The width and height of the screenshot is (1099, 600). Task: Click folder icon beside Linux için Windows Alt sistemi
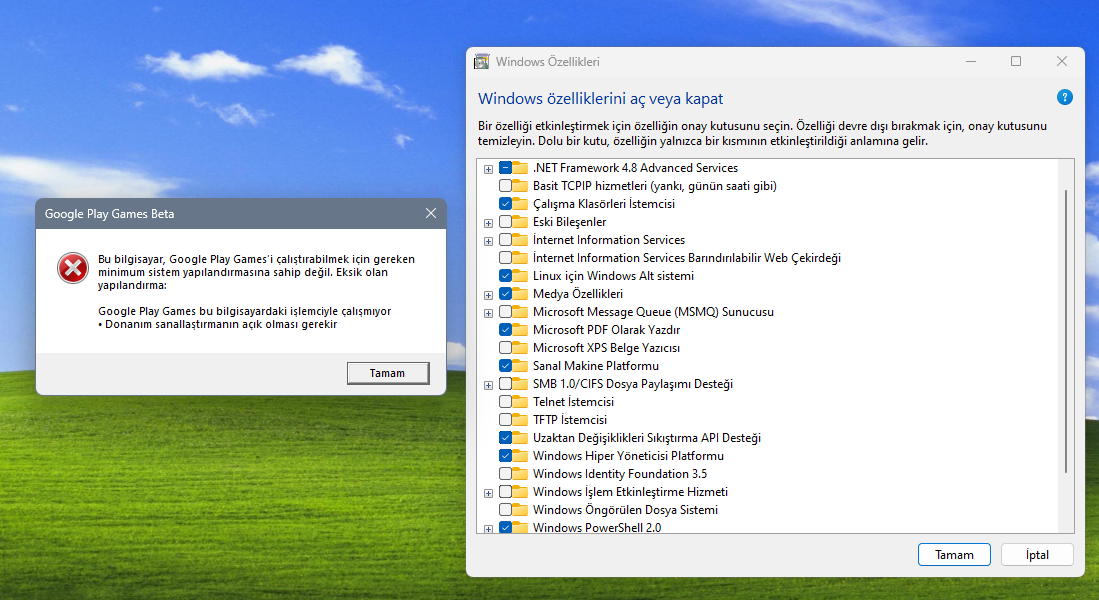click(x=519, y=275)
